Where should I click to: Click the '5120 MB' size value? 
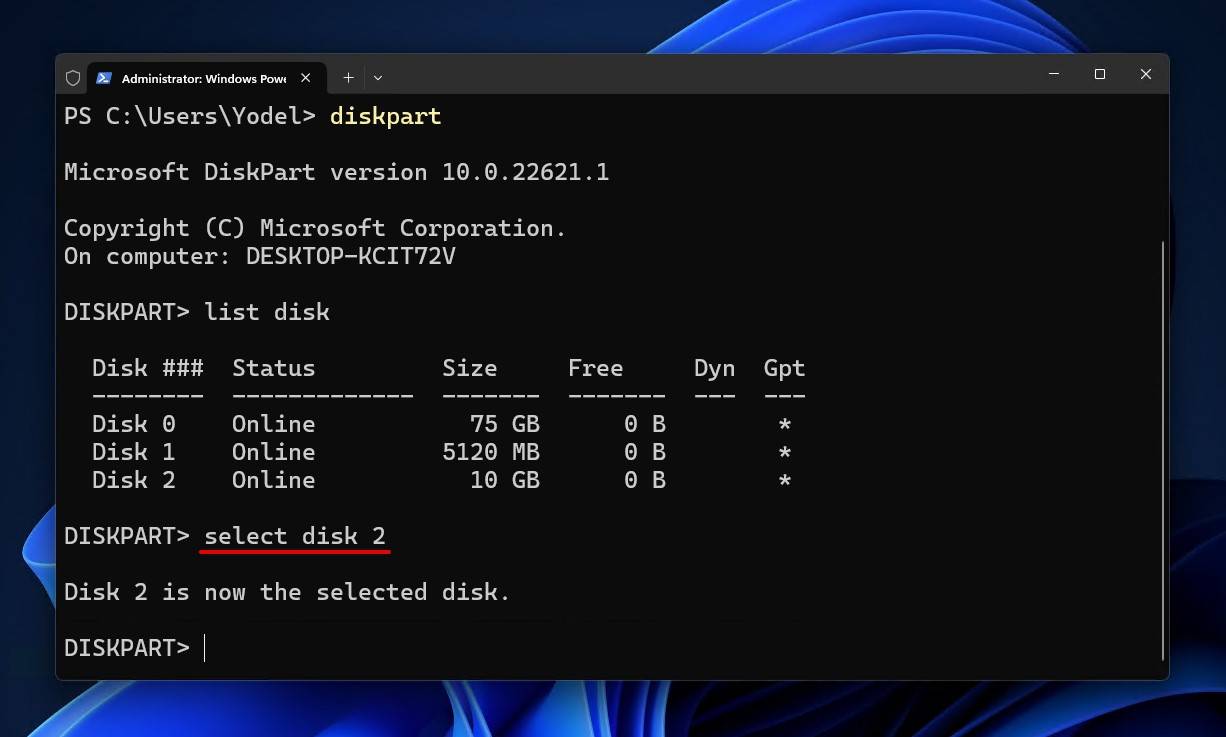(491, 452)
